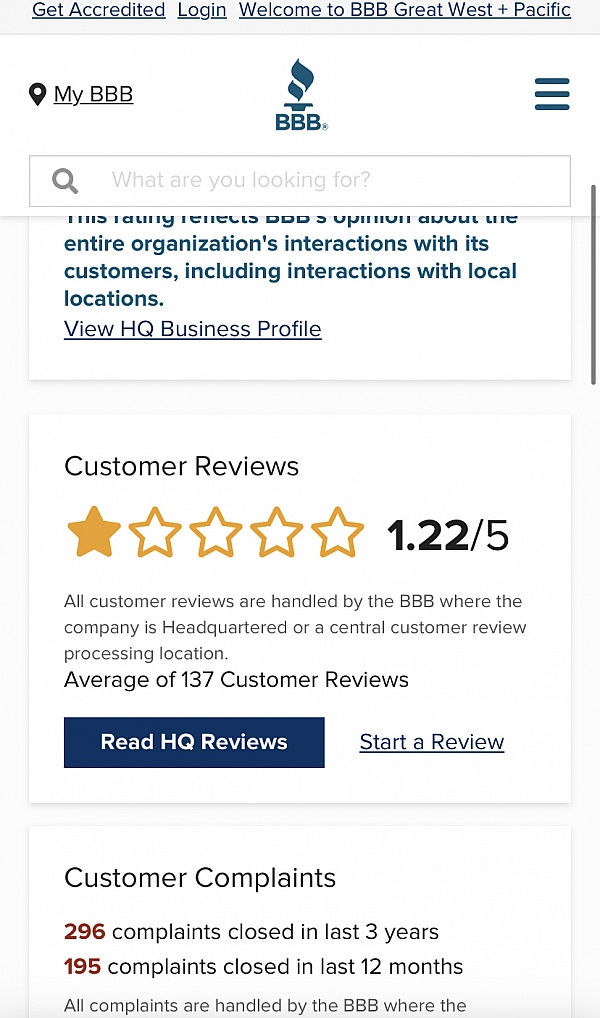The height and width of the screenshot is (1018, 600).
Task: Select the fifth outlined star
Action: click(x=338, y=532)
